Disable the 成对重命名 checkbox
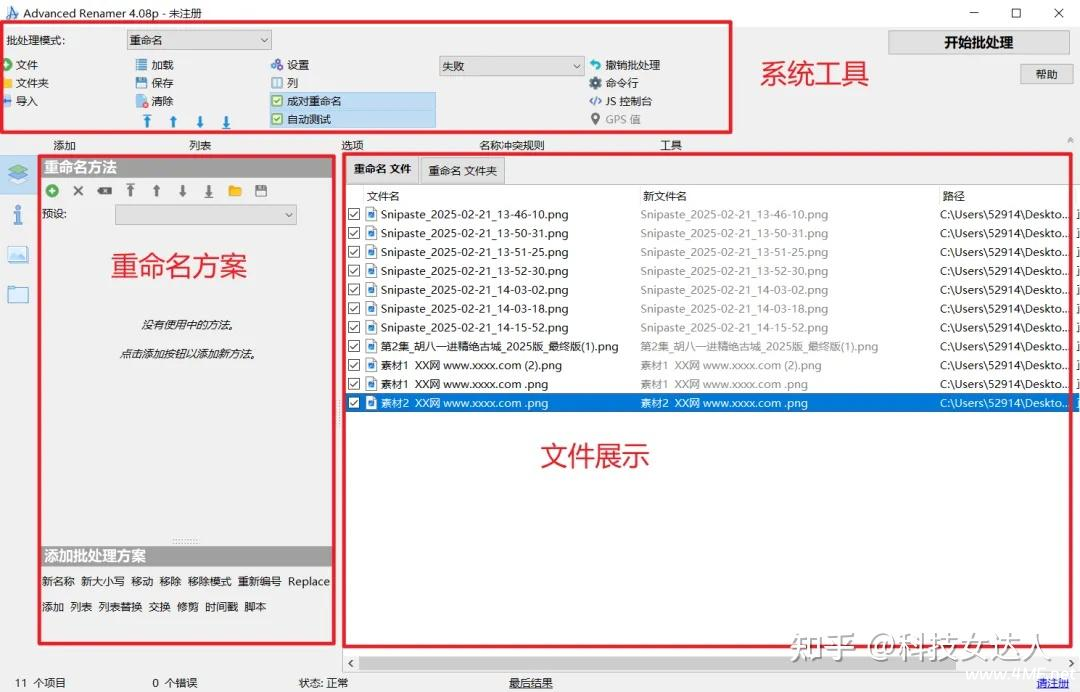Screen dimensions: 1080x692 click(278, 101)
